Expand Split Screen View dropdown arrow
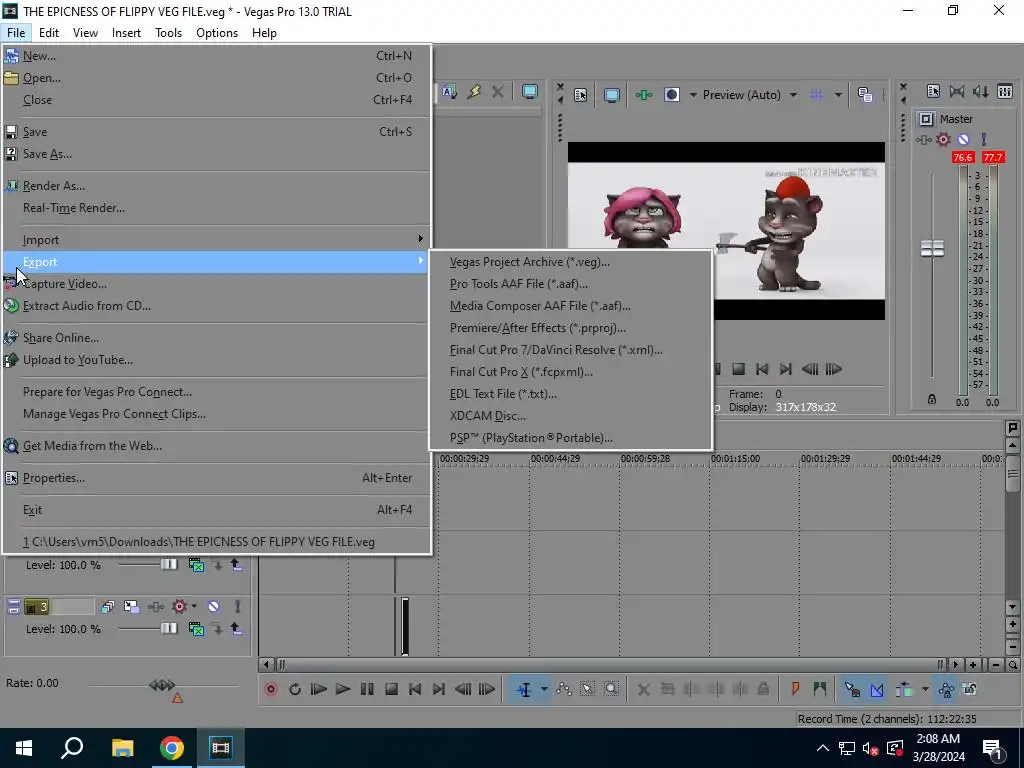 tap(692, 95)
